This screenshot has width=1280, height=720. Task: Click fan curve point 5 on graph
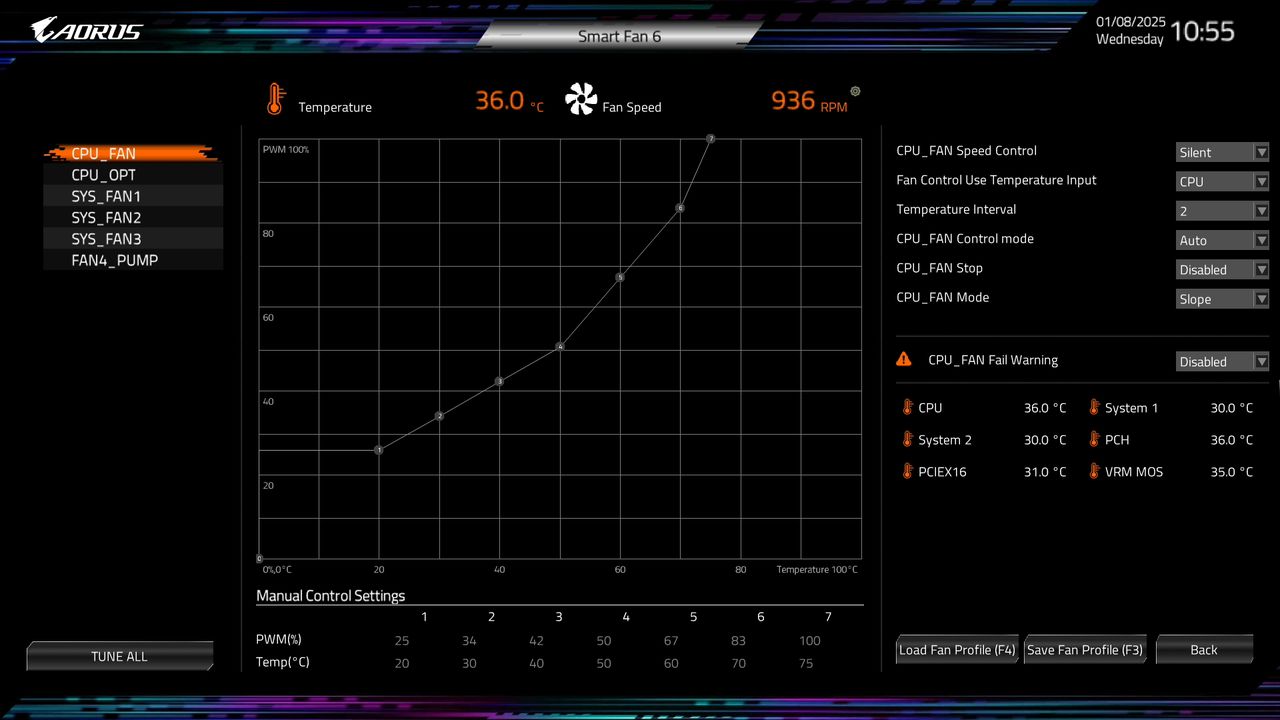tap(620, 277)
